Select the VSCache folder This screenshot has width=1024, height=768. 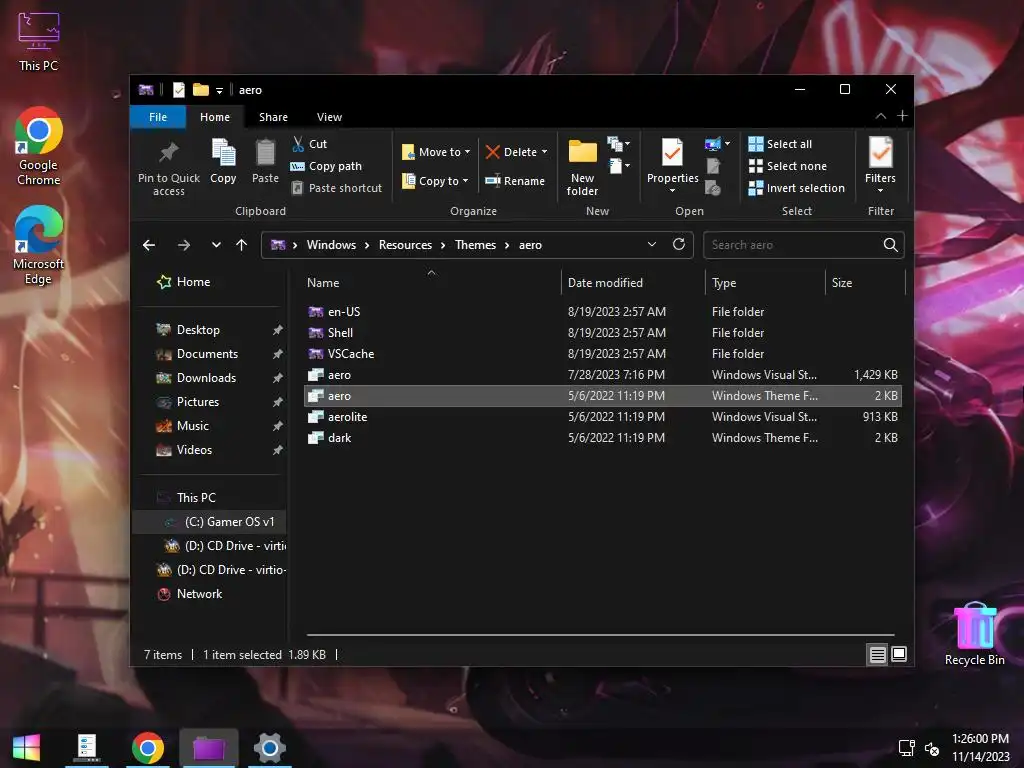[x=602, y=353]
